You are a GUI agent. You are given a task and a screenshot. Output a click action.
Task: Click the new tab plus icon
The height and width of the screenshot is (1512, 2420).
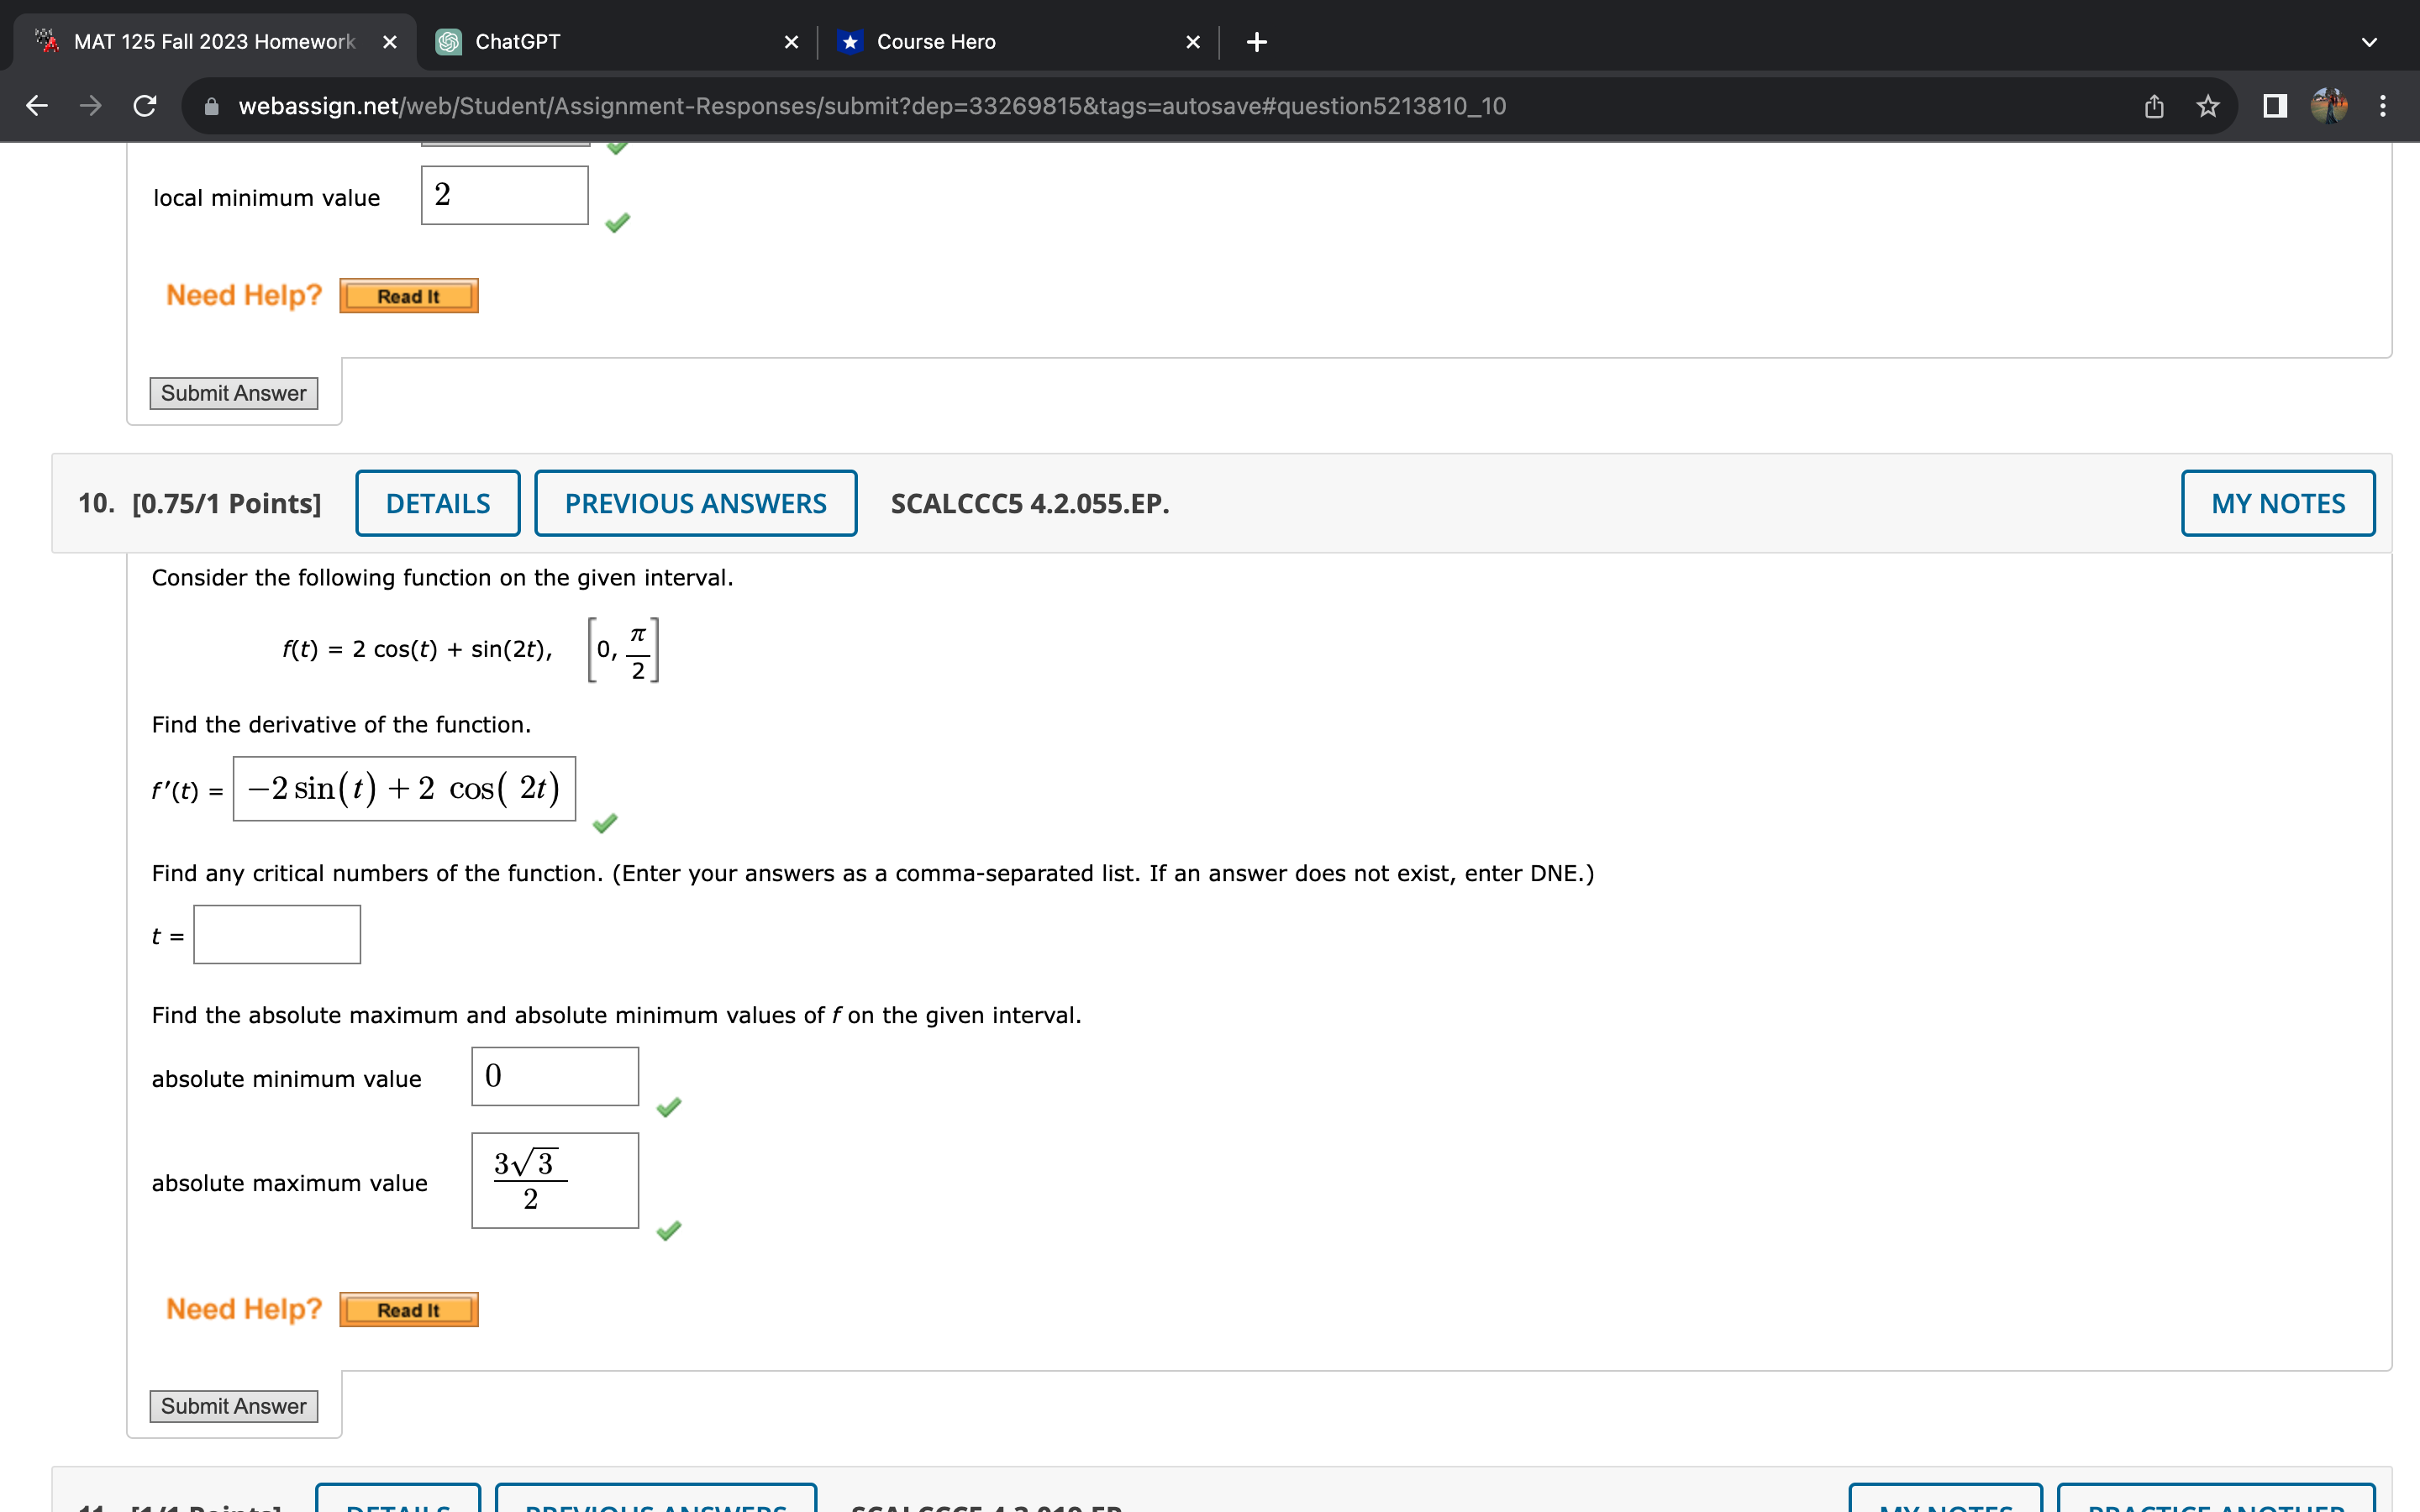tap(1257, 42)
